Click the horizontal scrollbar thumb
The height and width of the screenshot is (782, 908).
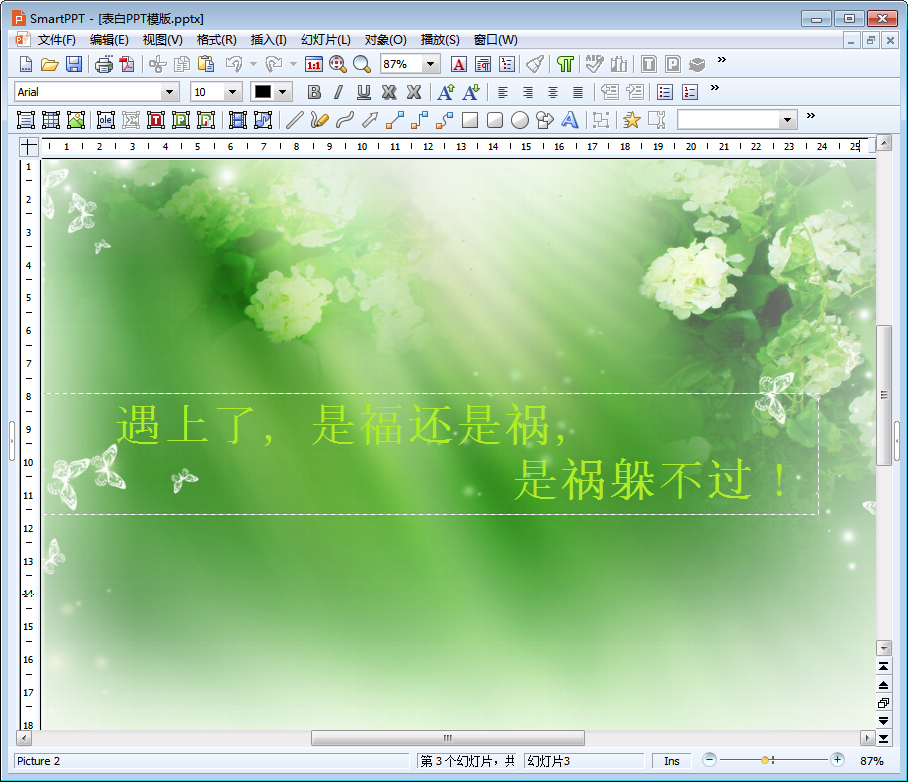448,738
